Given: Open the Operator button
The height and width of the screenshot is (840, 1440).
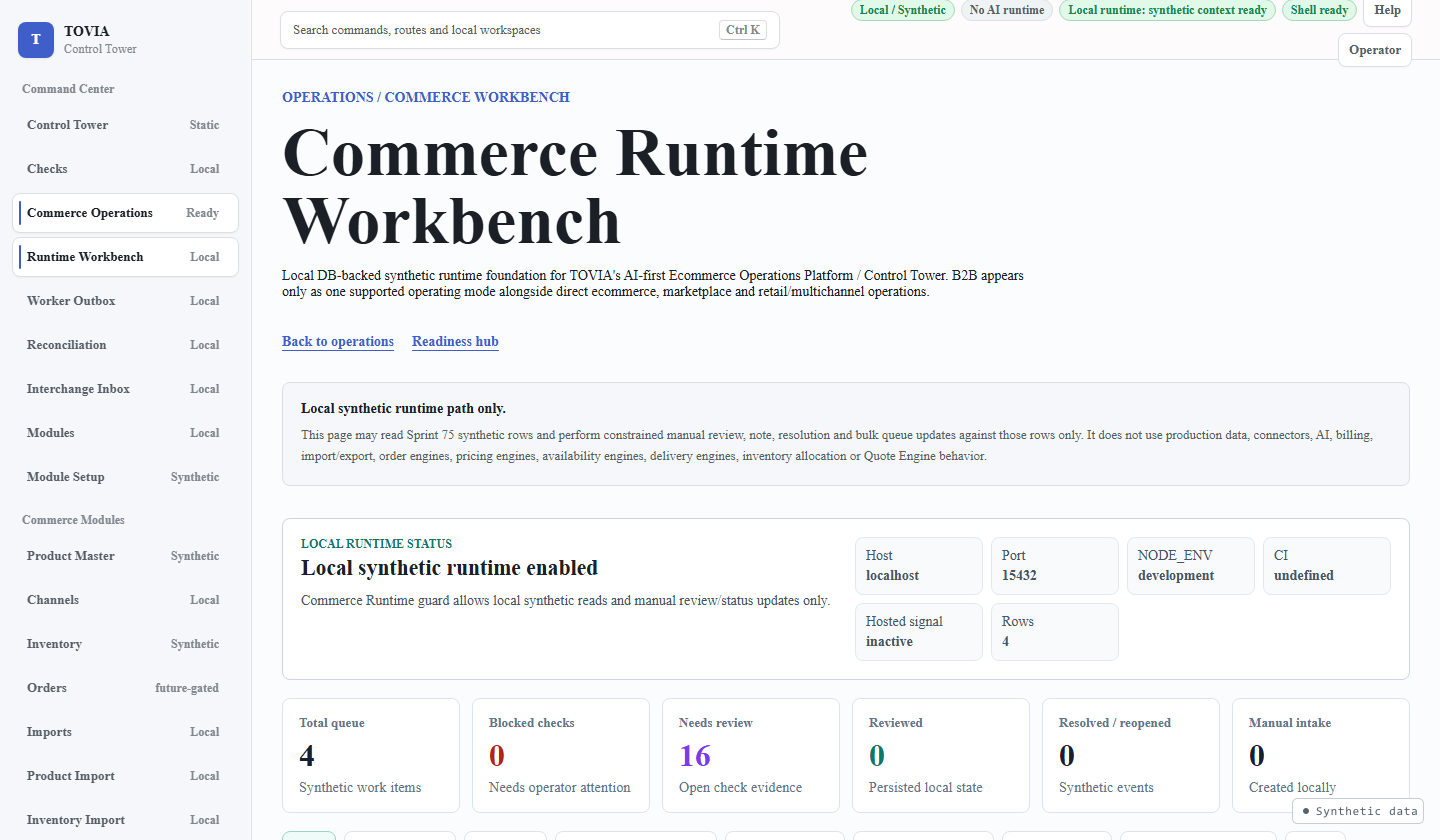Looking at the screenshot, I should click(1374, 50).
